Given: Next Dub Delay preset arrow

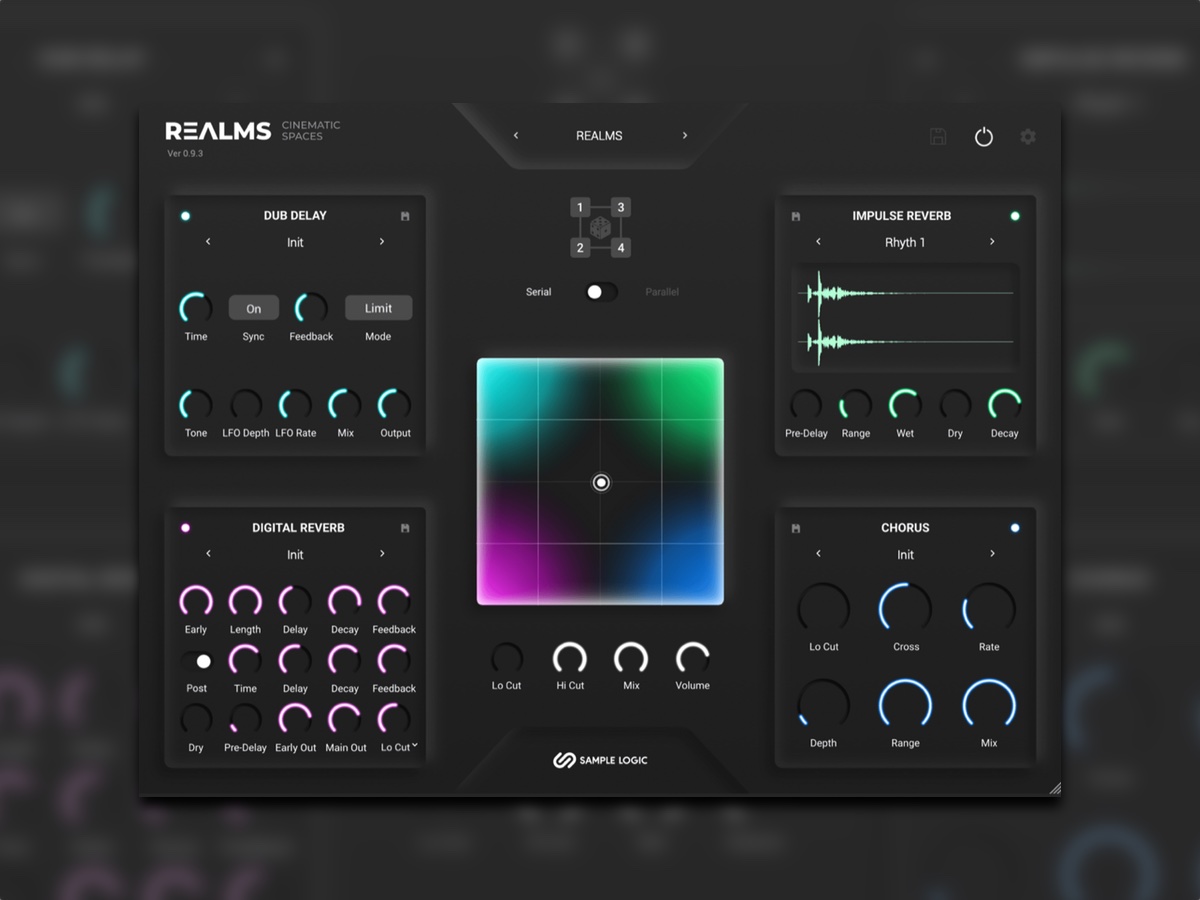Looking at the screenshot, I should point(382,242).
